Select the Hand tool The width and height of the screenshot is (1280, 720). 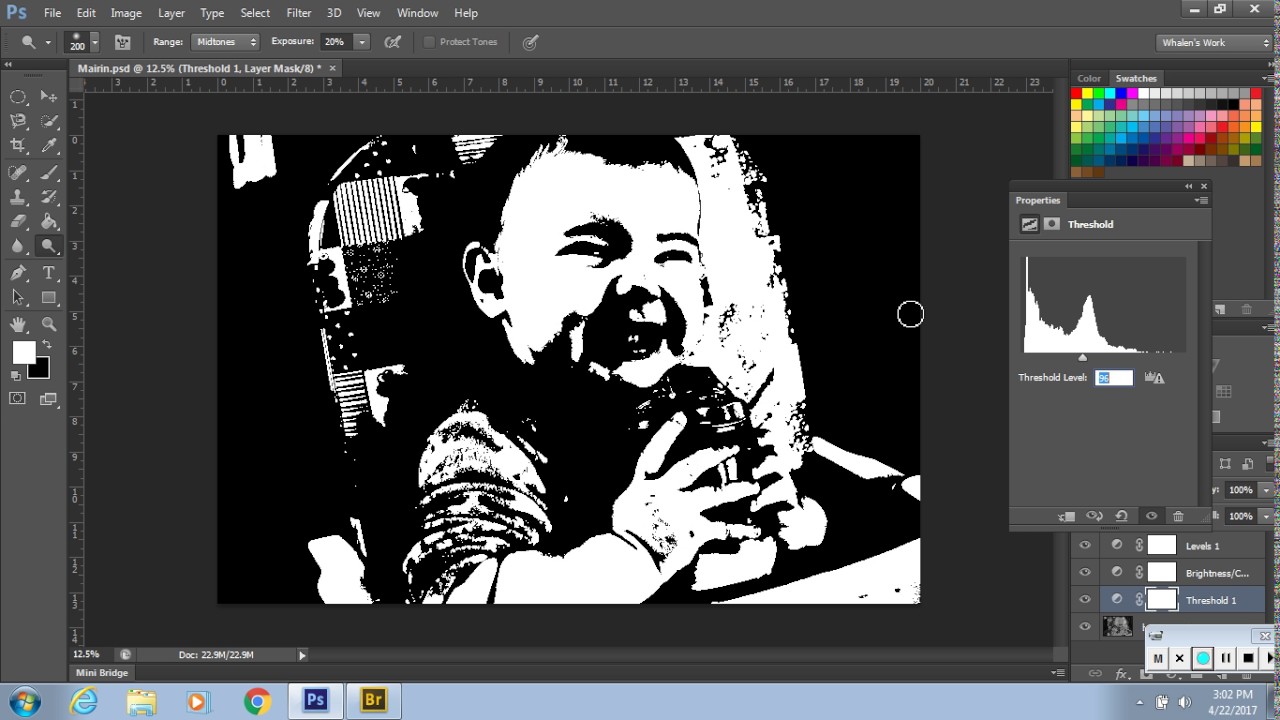pos(18,324)
